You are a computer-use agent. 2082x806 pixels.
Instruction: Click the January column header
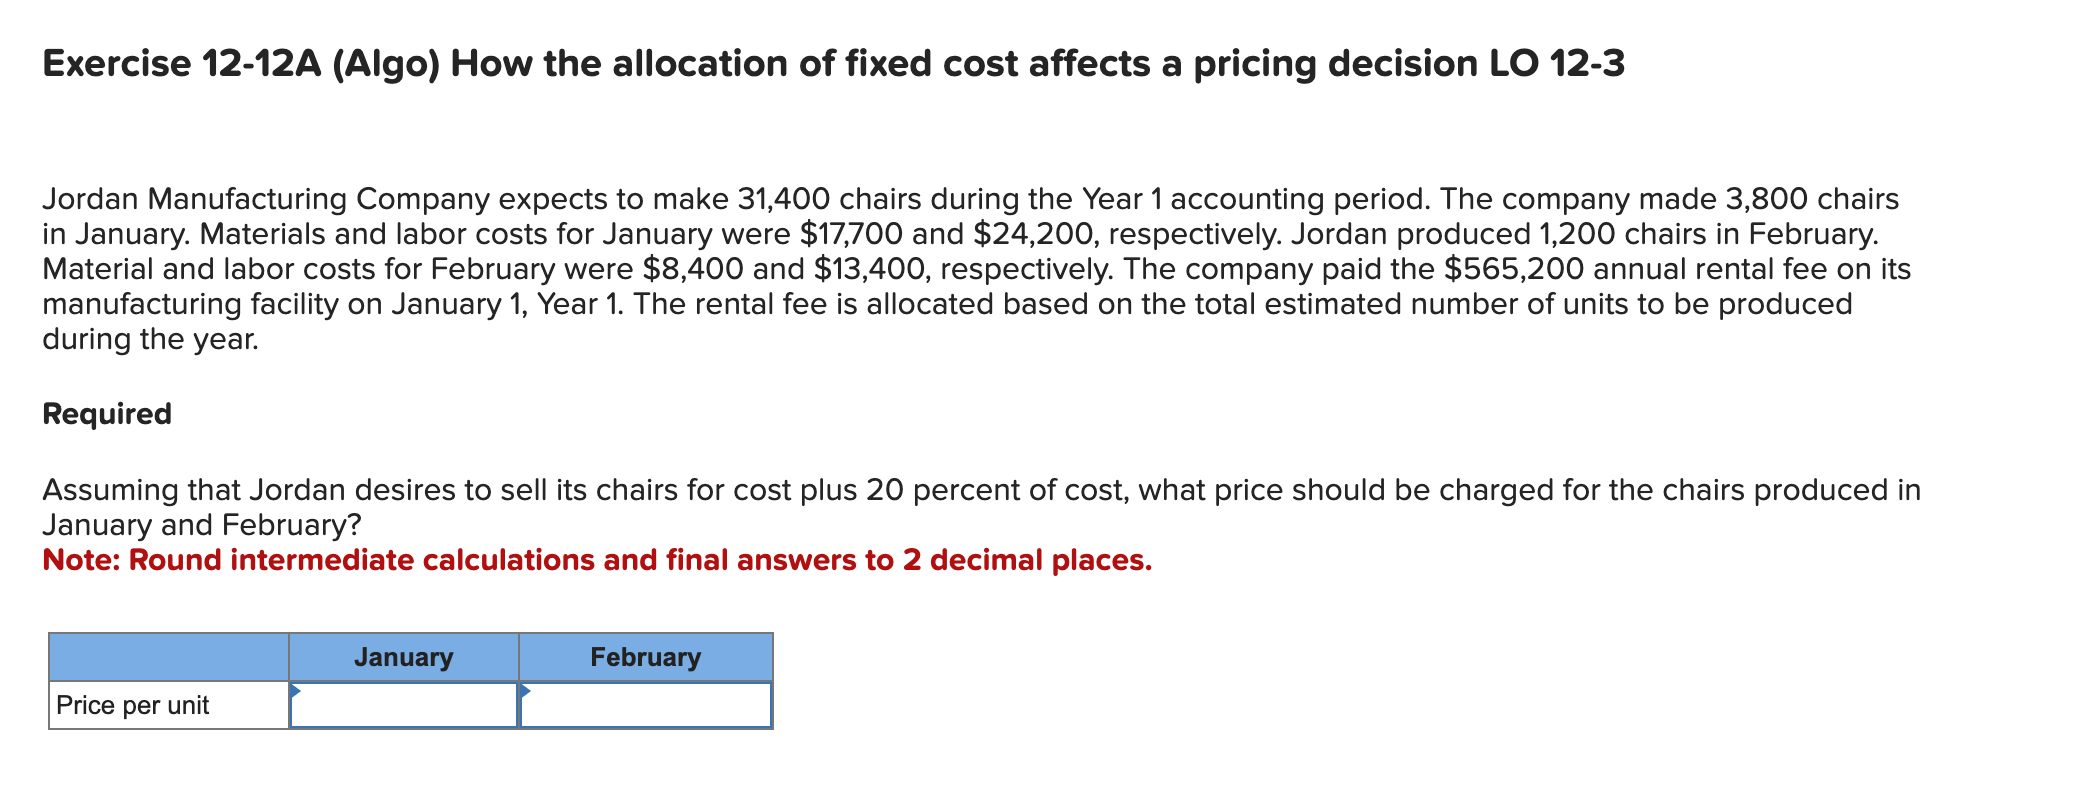pos(402,657)
